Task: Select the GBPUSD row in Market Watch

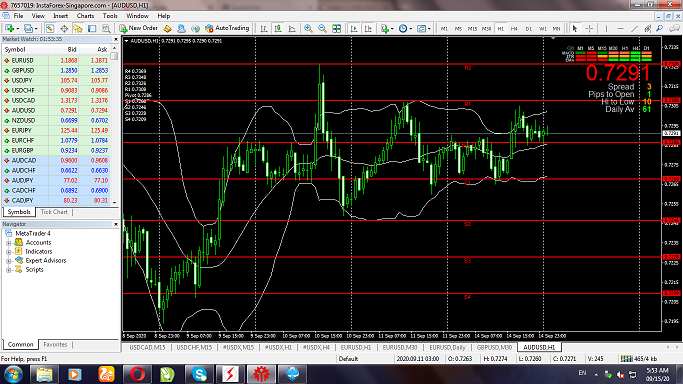Action: (x=56, y=71)
